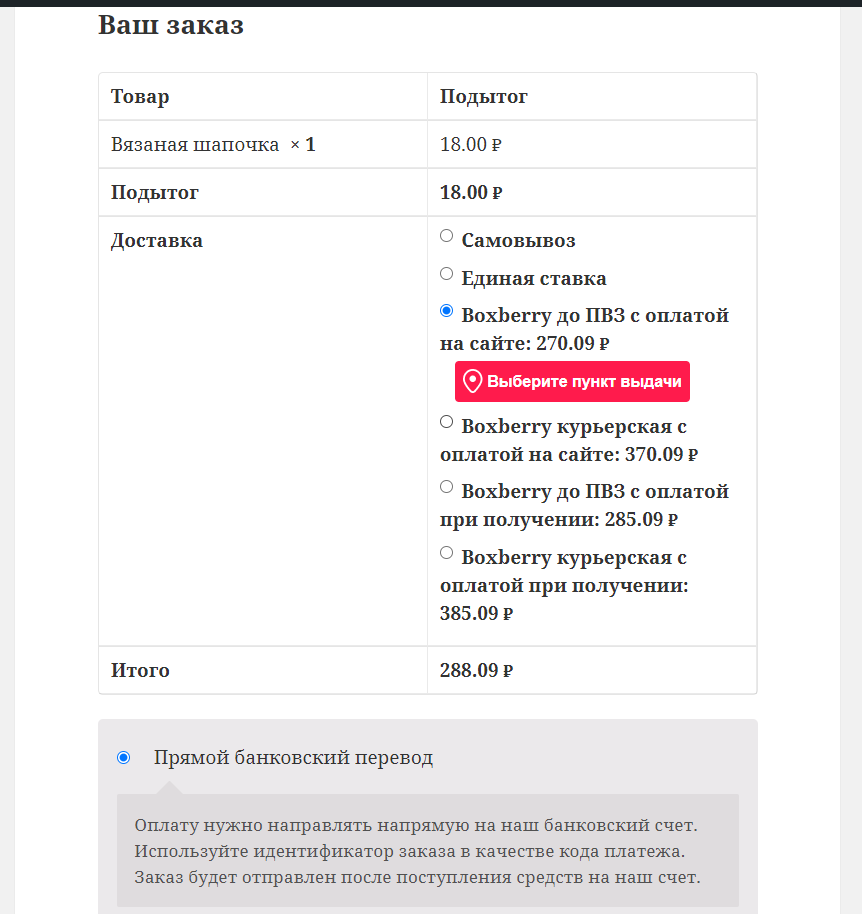This screenshot has width=862, height=914.
Task: Select Boxberry до ПВЗ при получении 285.09 ₽ radio
Action: click(x=446, y=487)
